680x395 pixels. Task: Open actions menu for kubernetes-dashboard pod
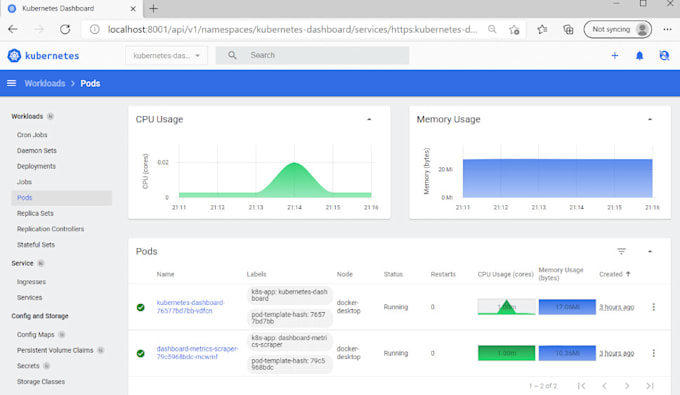(x=654, y=307)
